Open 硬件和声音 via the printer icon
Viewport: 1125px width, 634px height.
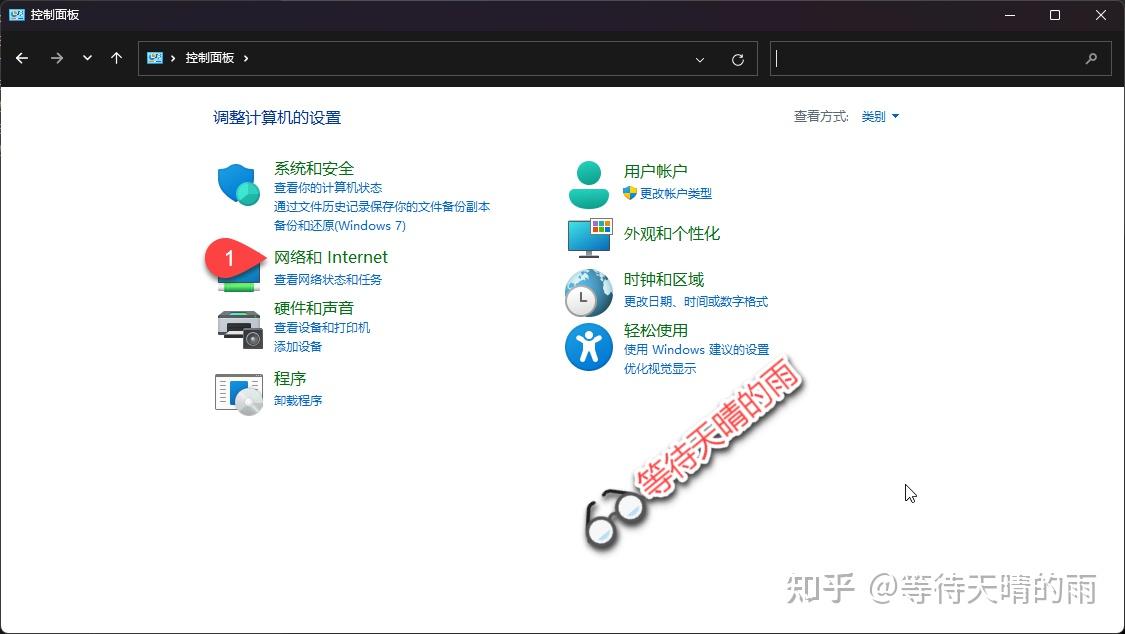pos(237,324)
